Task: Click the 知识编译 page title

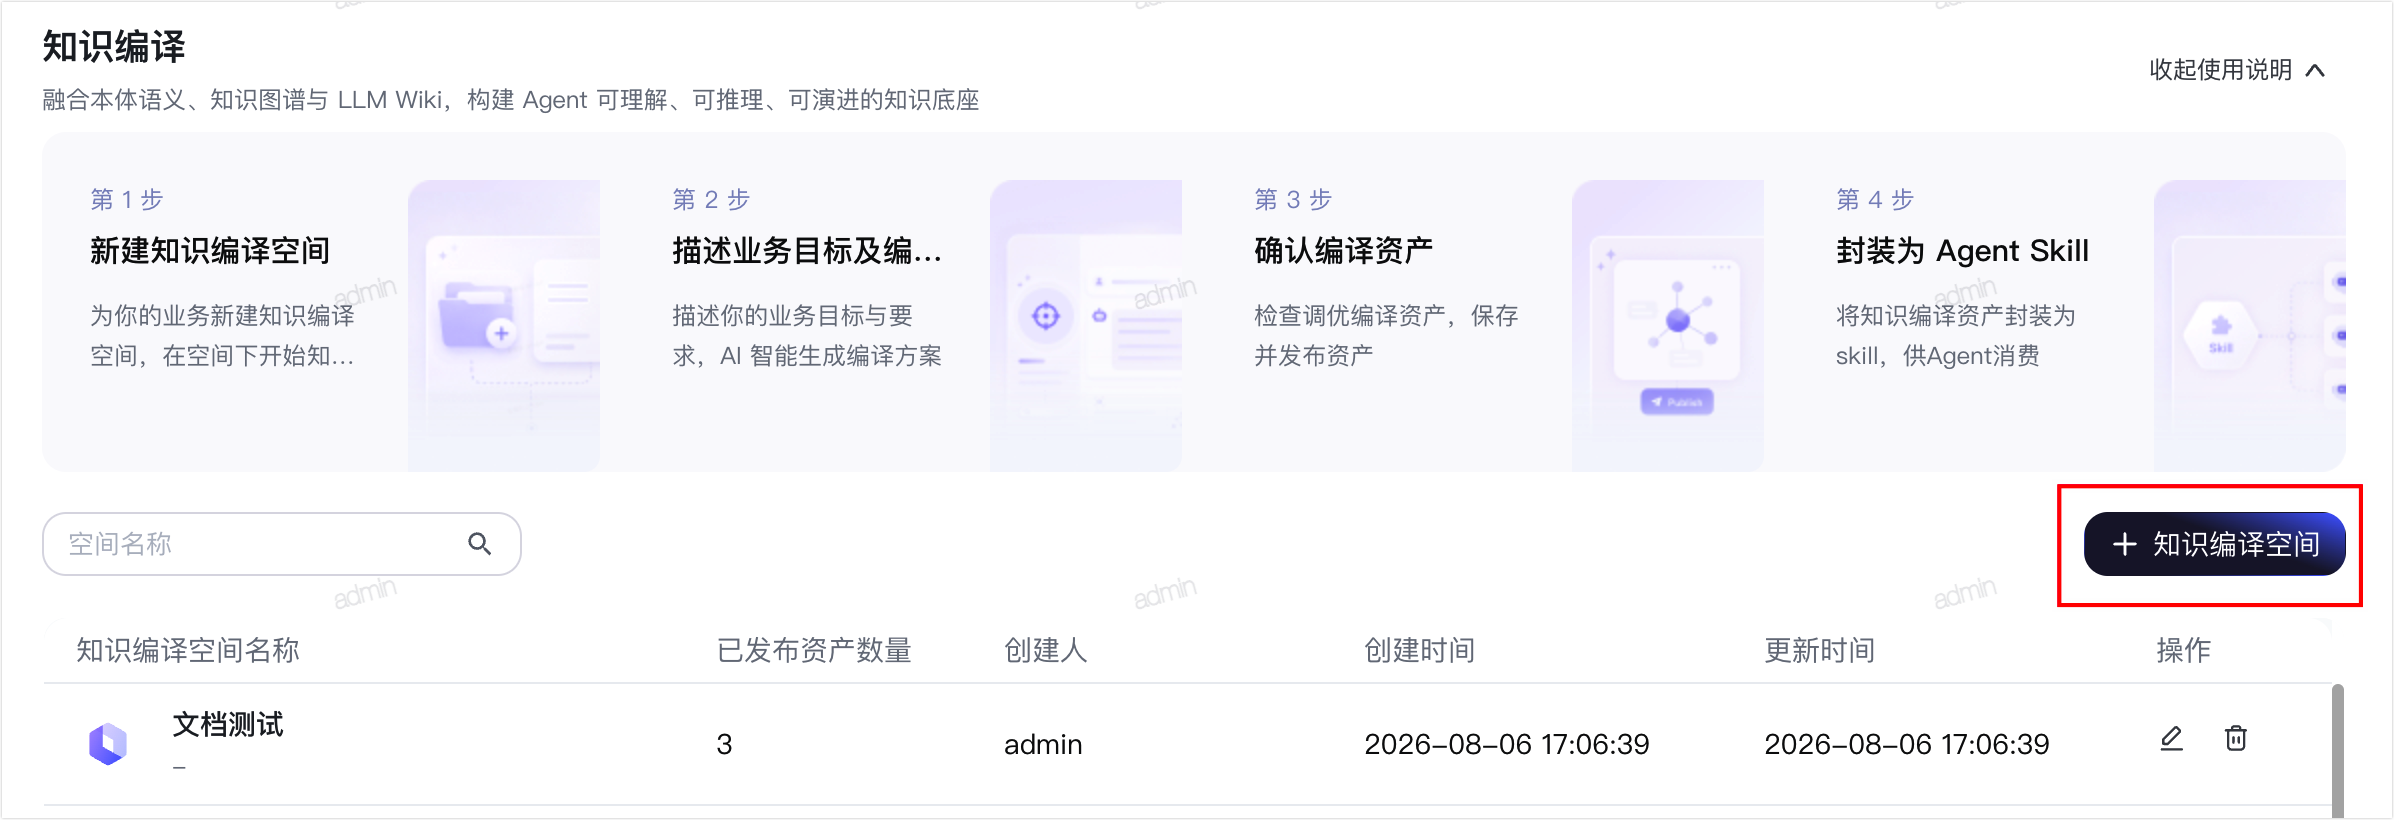Action: [x=114, y=46]
